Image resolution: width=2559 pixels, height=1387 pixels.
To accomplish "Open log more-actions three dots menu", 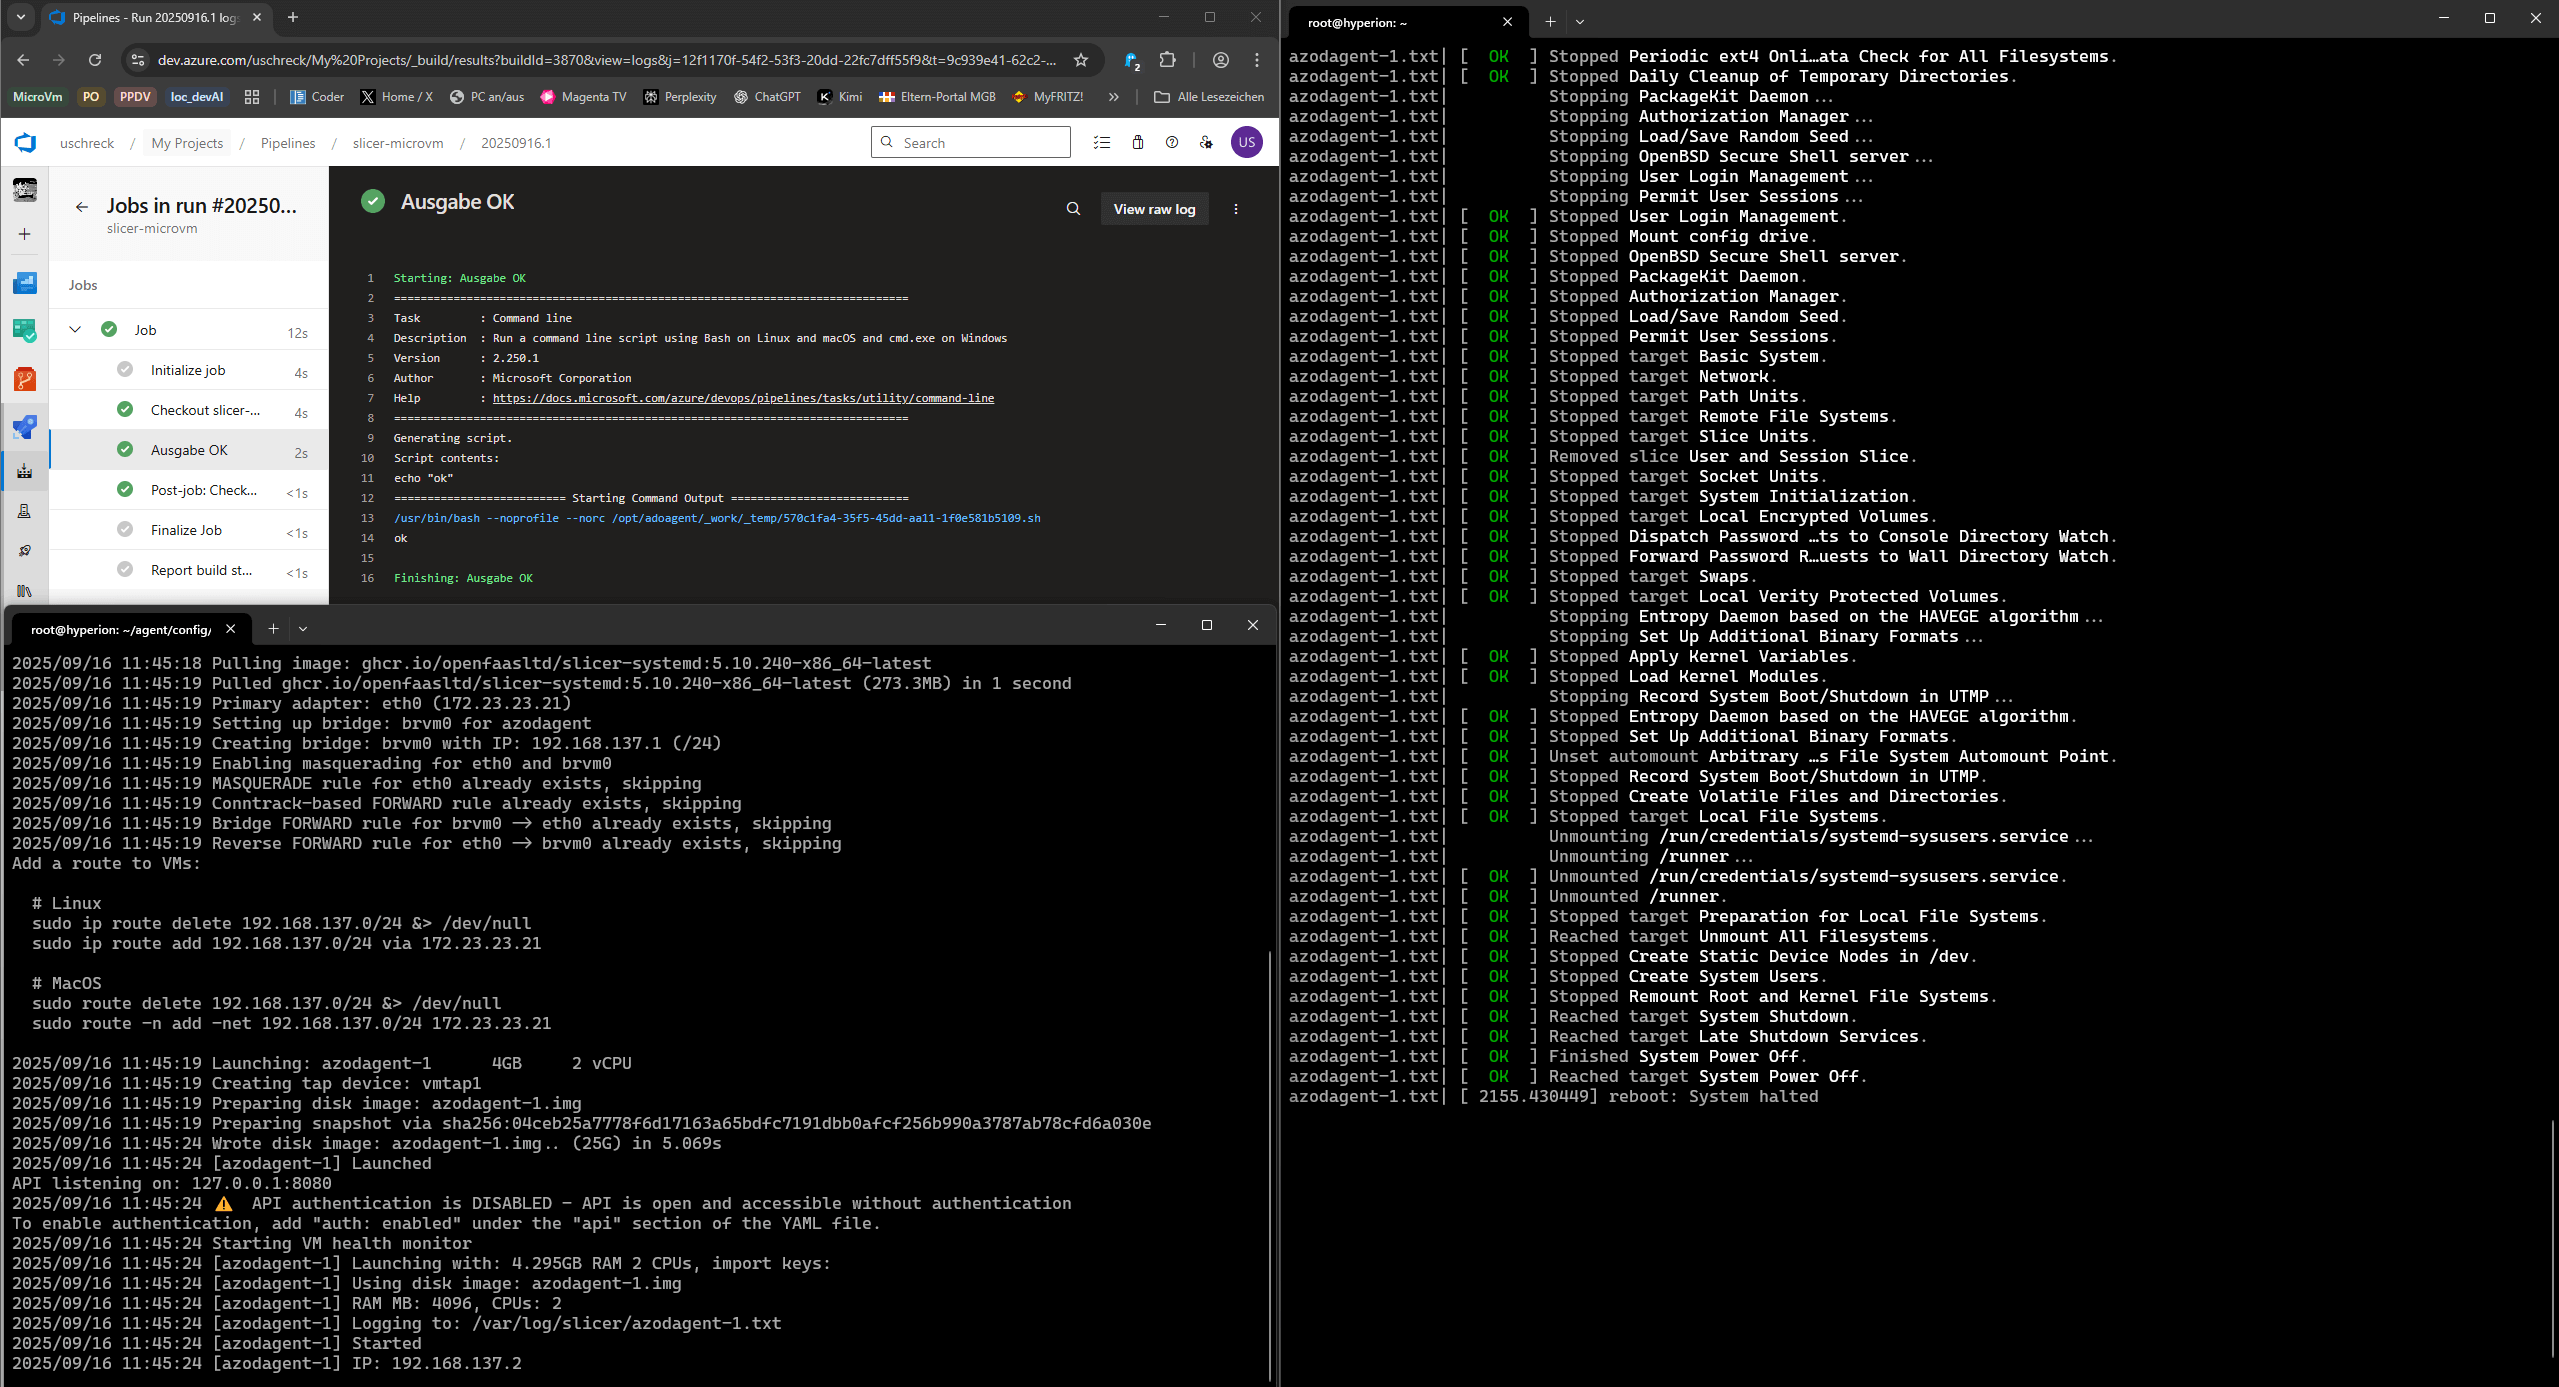I will point(1236,209).
